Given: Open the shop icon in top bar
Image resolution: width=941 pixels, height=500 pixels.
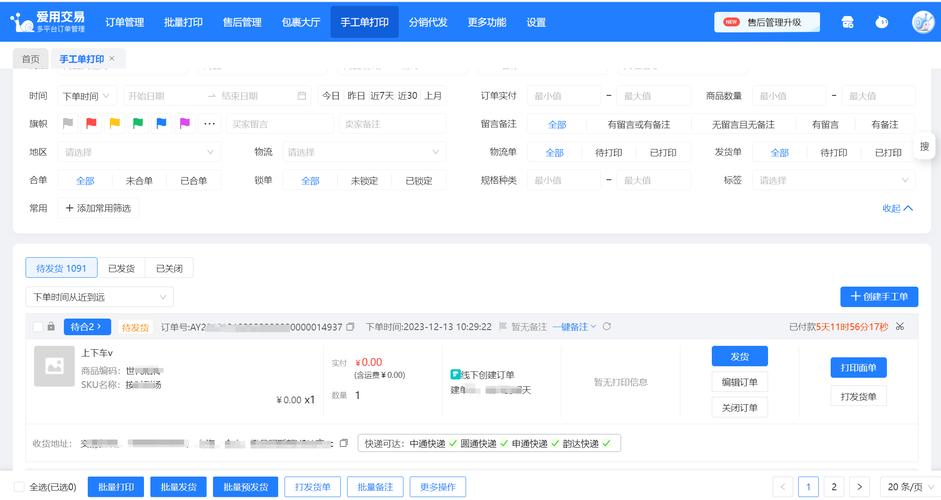Looking at the screenshot, I should (x=847, y=22).
